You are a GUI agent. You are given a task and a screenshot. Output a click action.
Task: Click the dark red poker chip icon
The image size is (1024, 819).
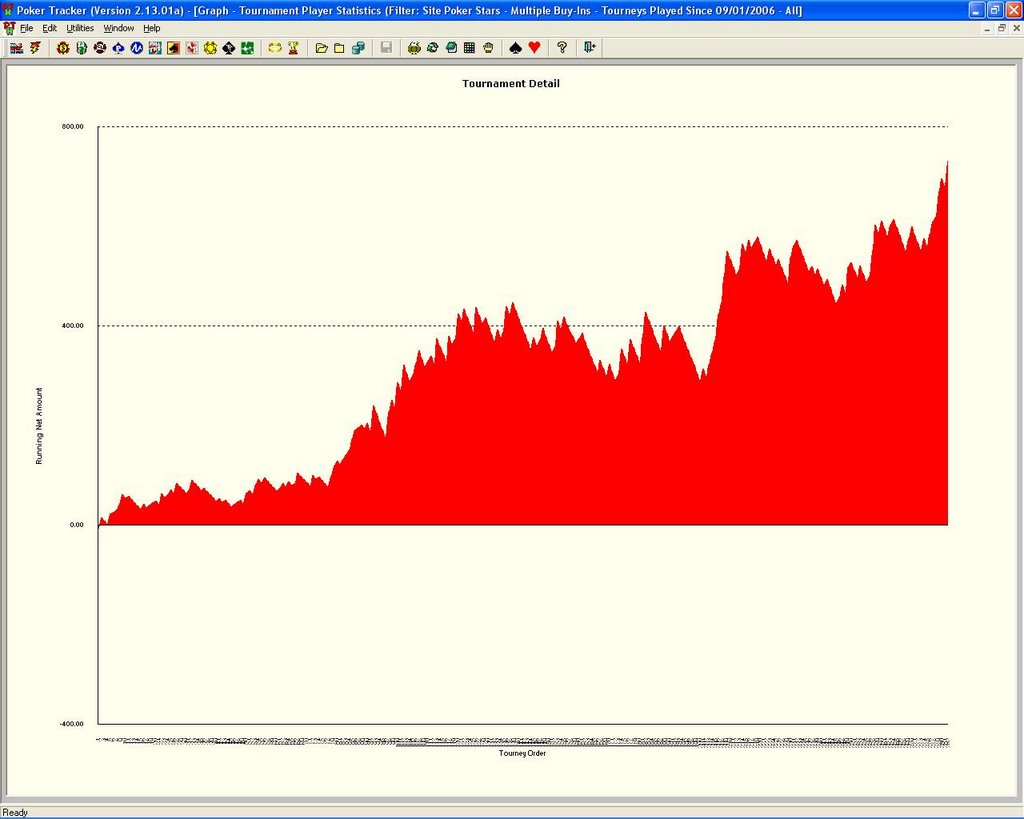100,48
